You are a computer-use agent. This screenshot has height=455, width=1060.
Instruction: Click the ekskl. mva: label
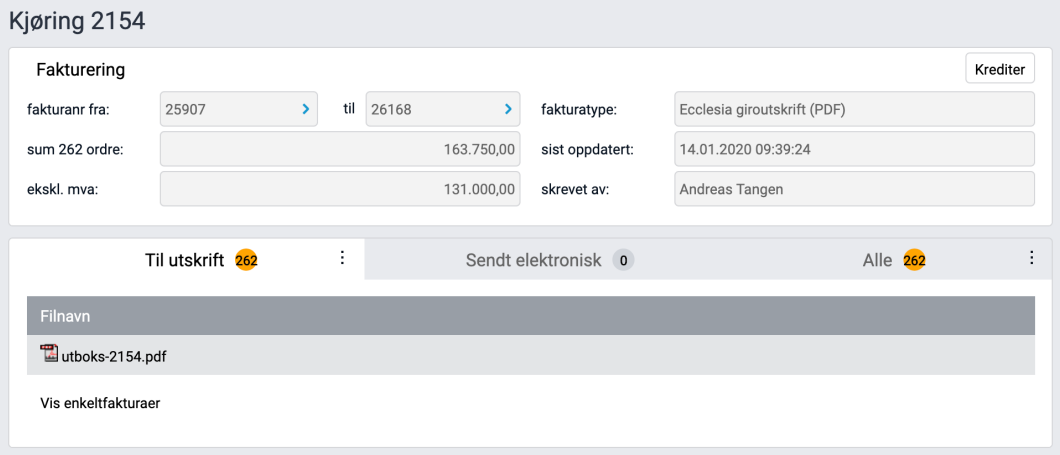(x=63, y=189)
